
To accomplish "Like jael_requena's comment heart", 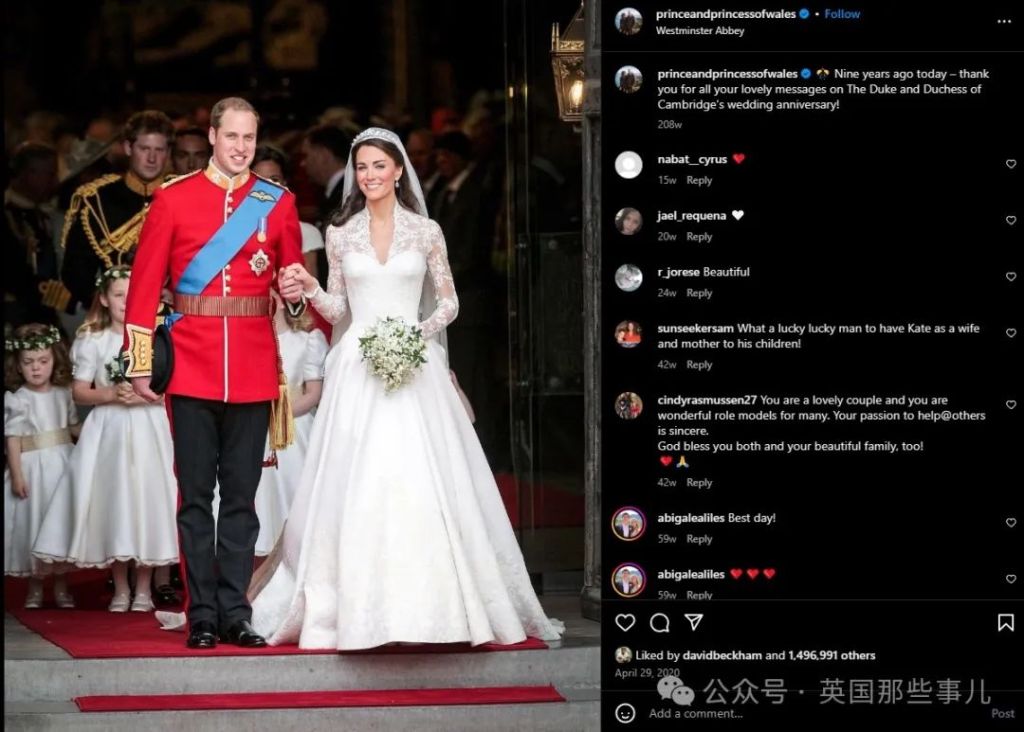I will pos(1011,220).
